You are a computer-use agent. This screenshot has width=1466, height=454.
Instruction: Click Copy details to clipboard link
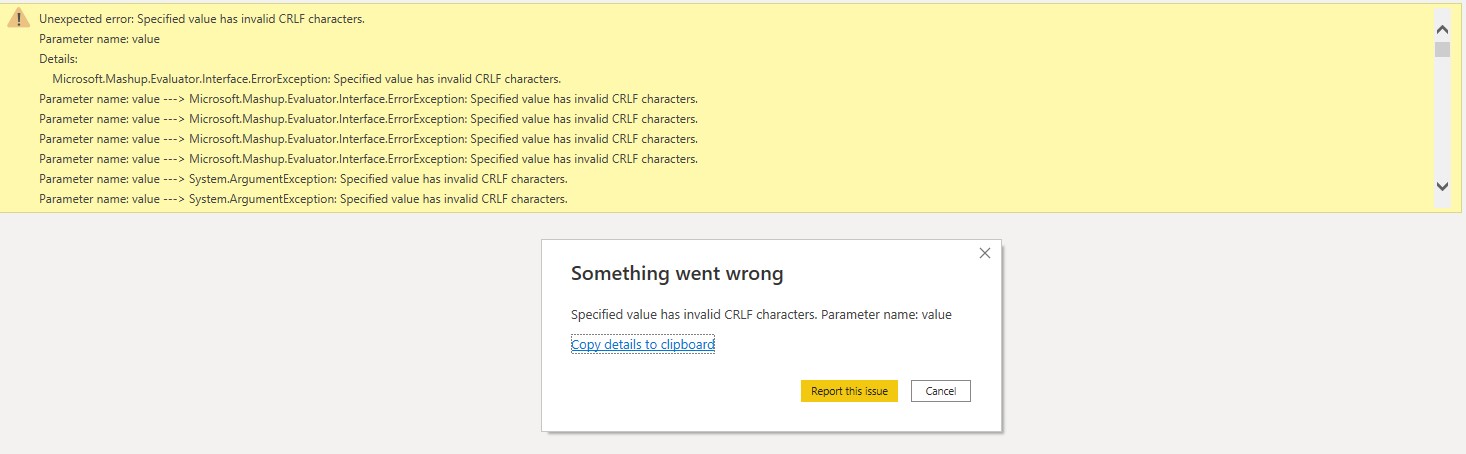click(643, 344)
